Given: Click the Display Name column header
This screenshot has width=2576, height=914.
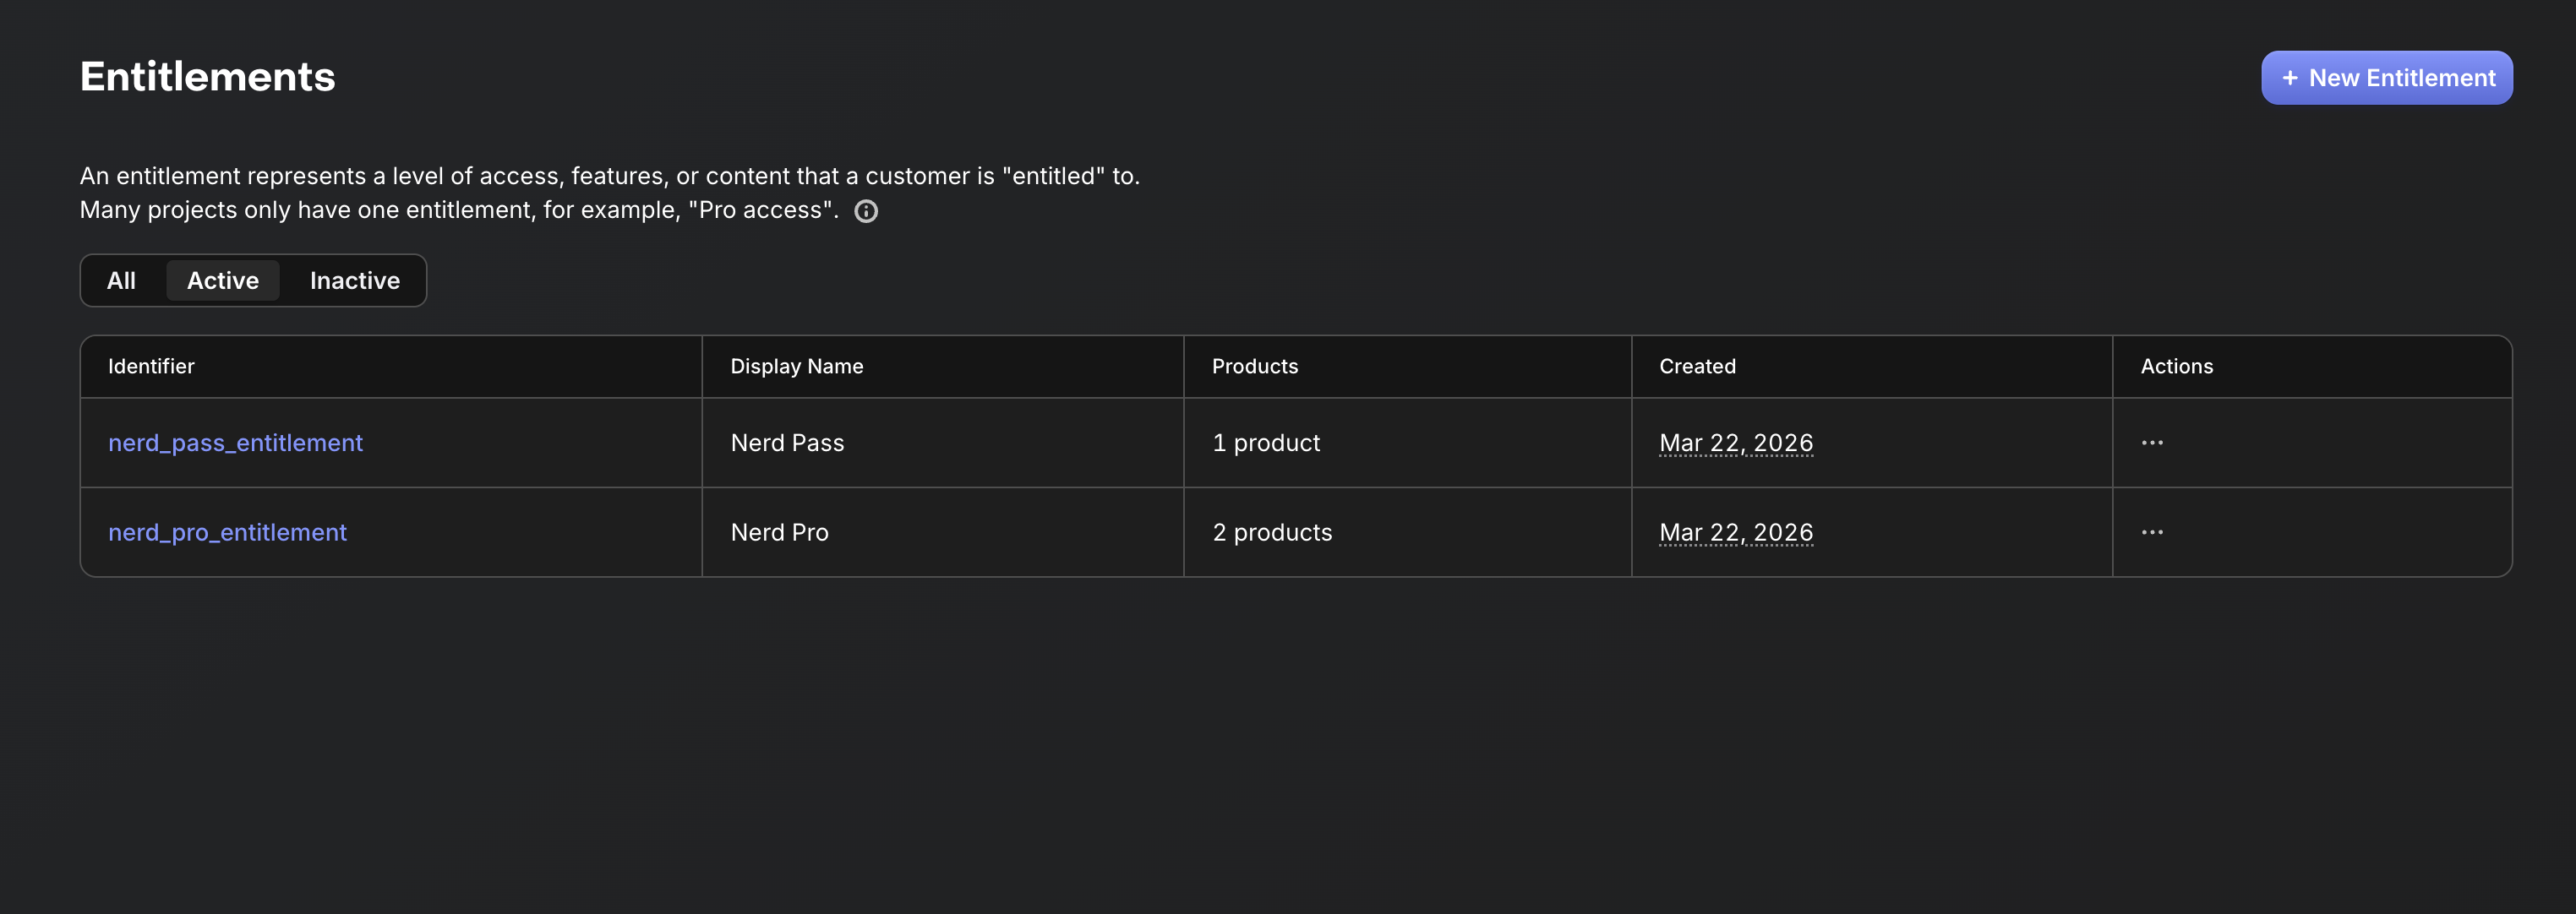Looking at the screenshot, I should (x=796, y=366).
